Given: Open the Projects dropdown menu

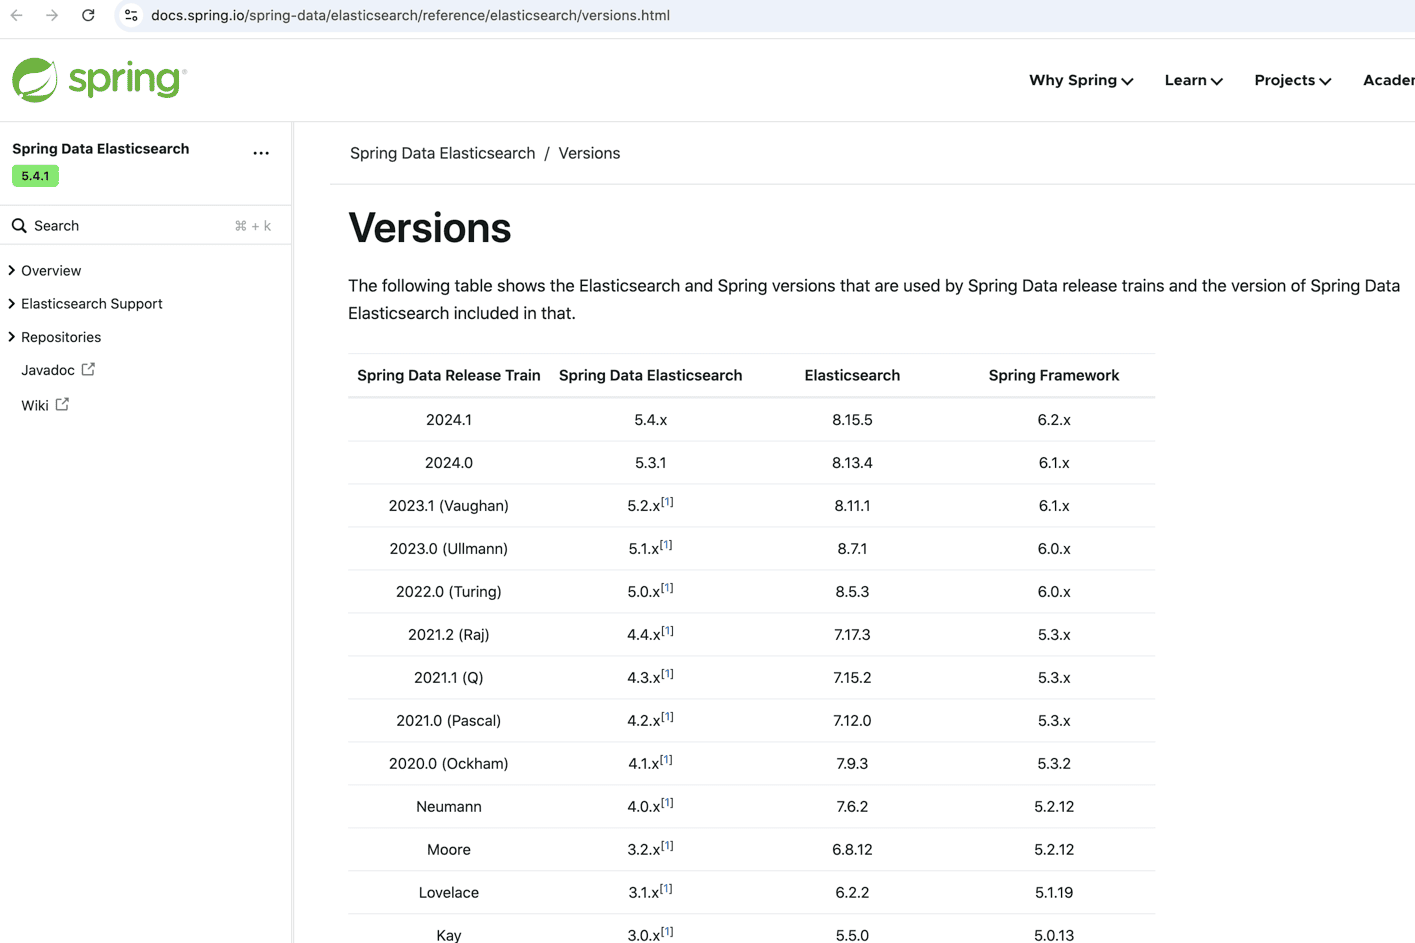Looking at the screenshot, I should (x=1292, y=80).
